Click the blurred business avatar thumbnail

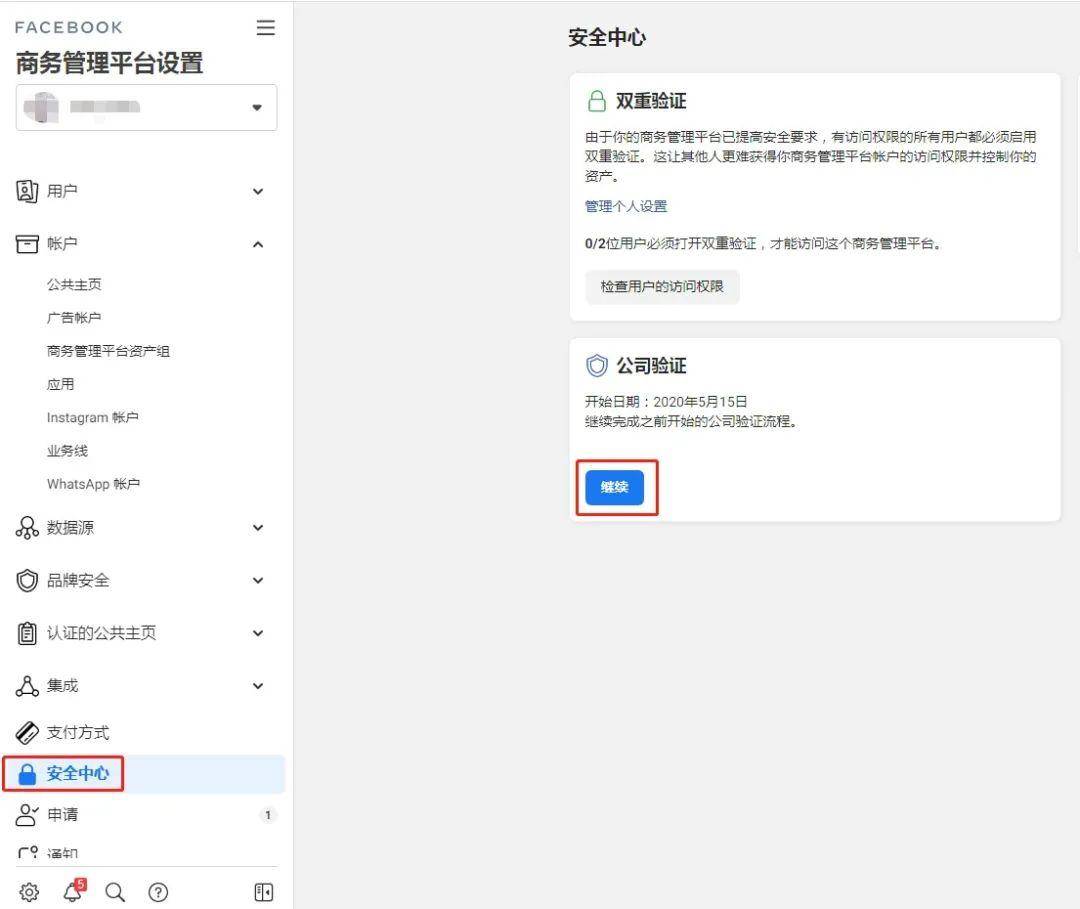coord(41,107)
